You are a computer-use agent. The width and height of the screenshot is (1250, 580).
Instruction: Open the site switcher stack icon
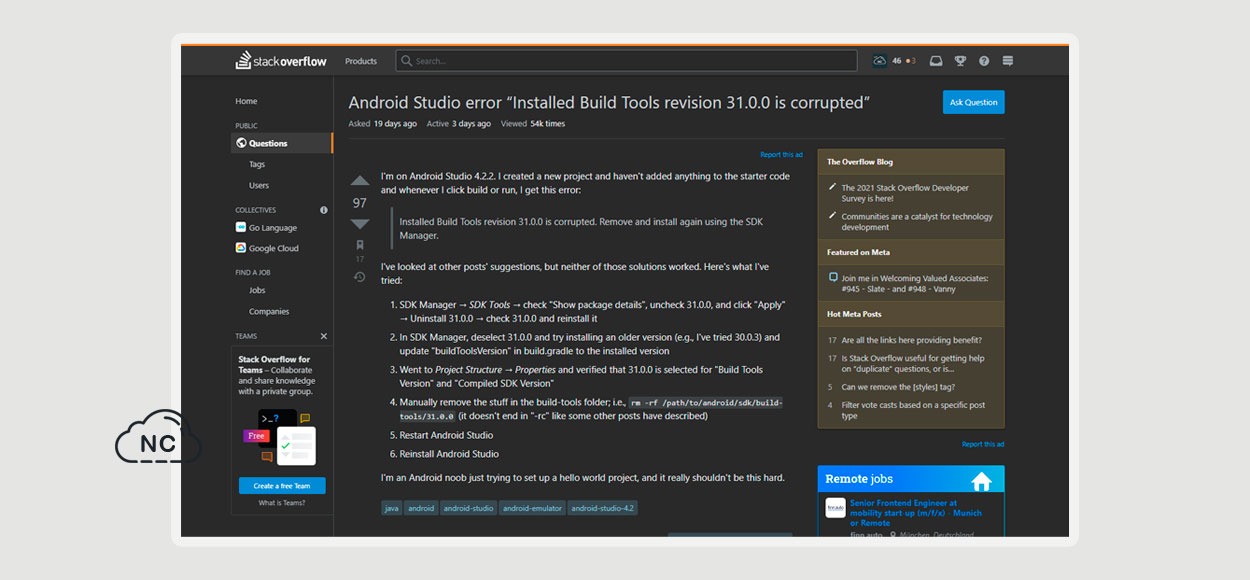click(1008, 61)
